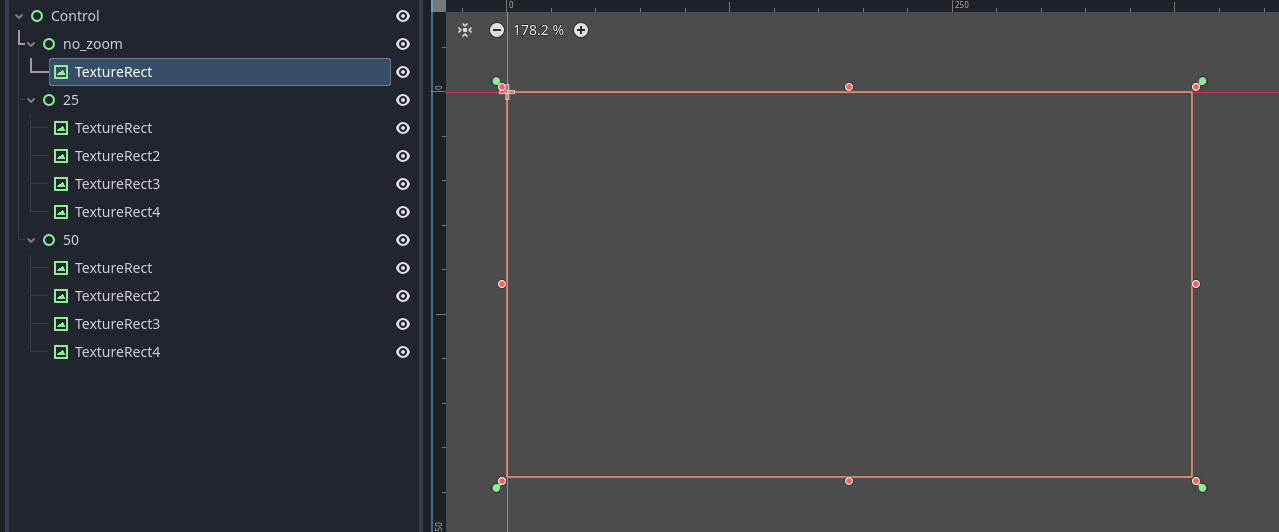Hide TextureRect4 under the 50 node
The height and width of the screenshot is (532, 1279).
[403, 352]
